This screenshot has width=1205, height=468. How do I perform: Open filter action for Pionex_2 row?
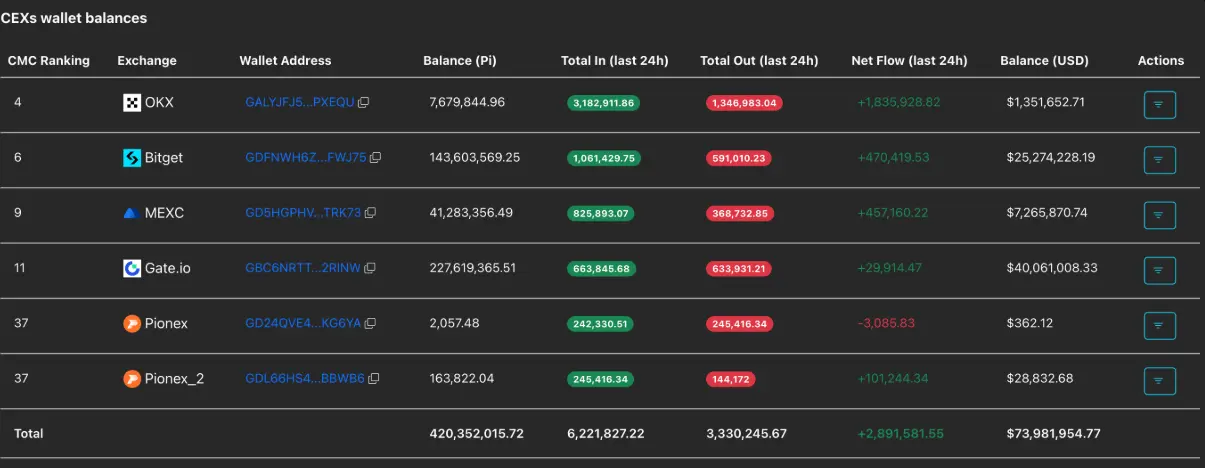1159,380
